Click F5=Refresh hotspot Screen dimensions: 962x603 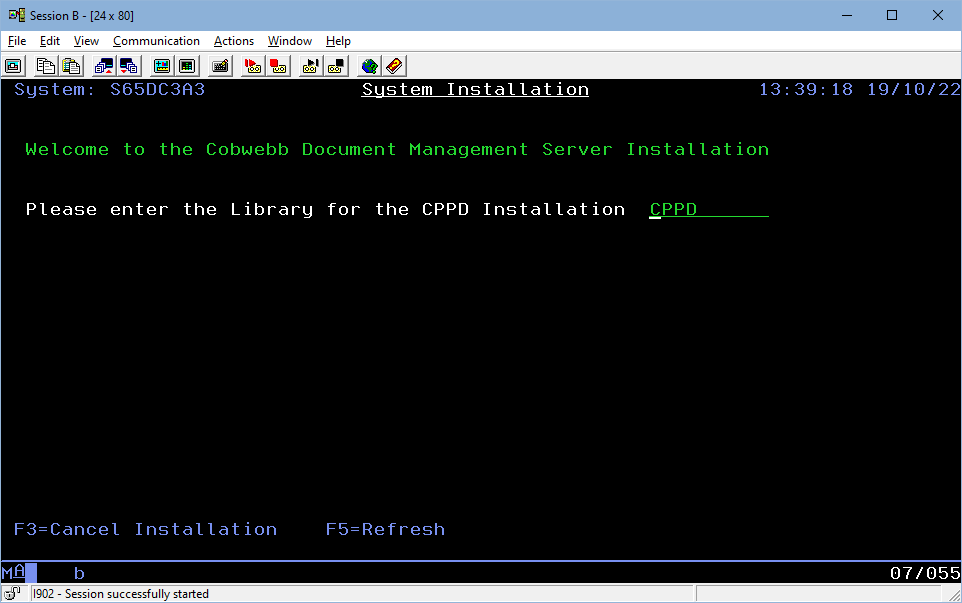click(385, 529)
